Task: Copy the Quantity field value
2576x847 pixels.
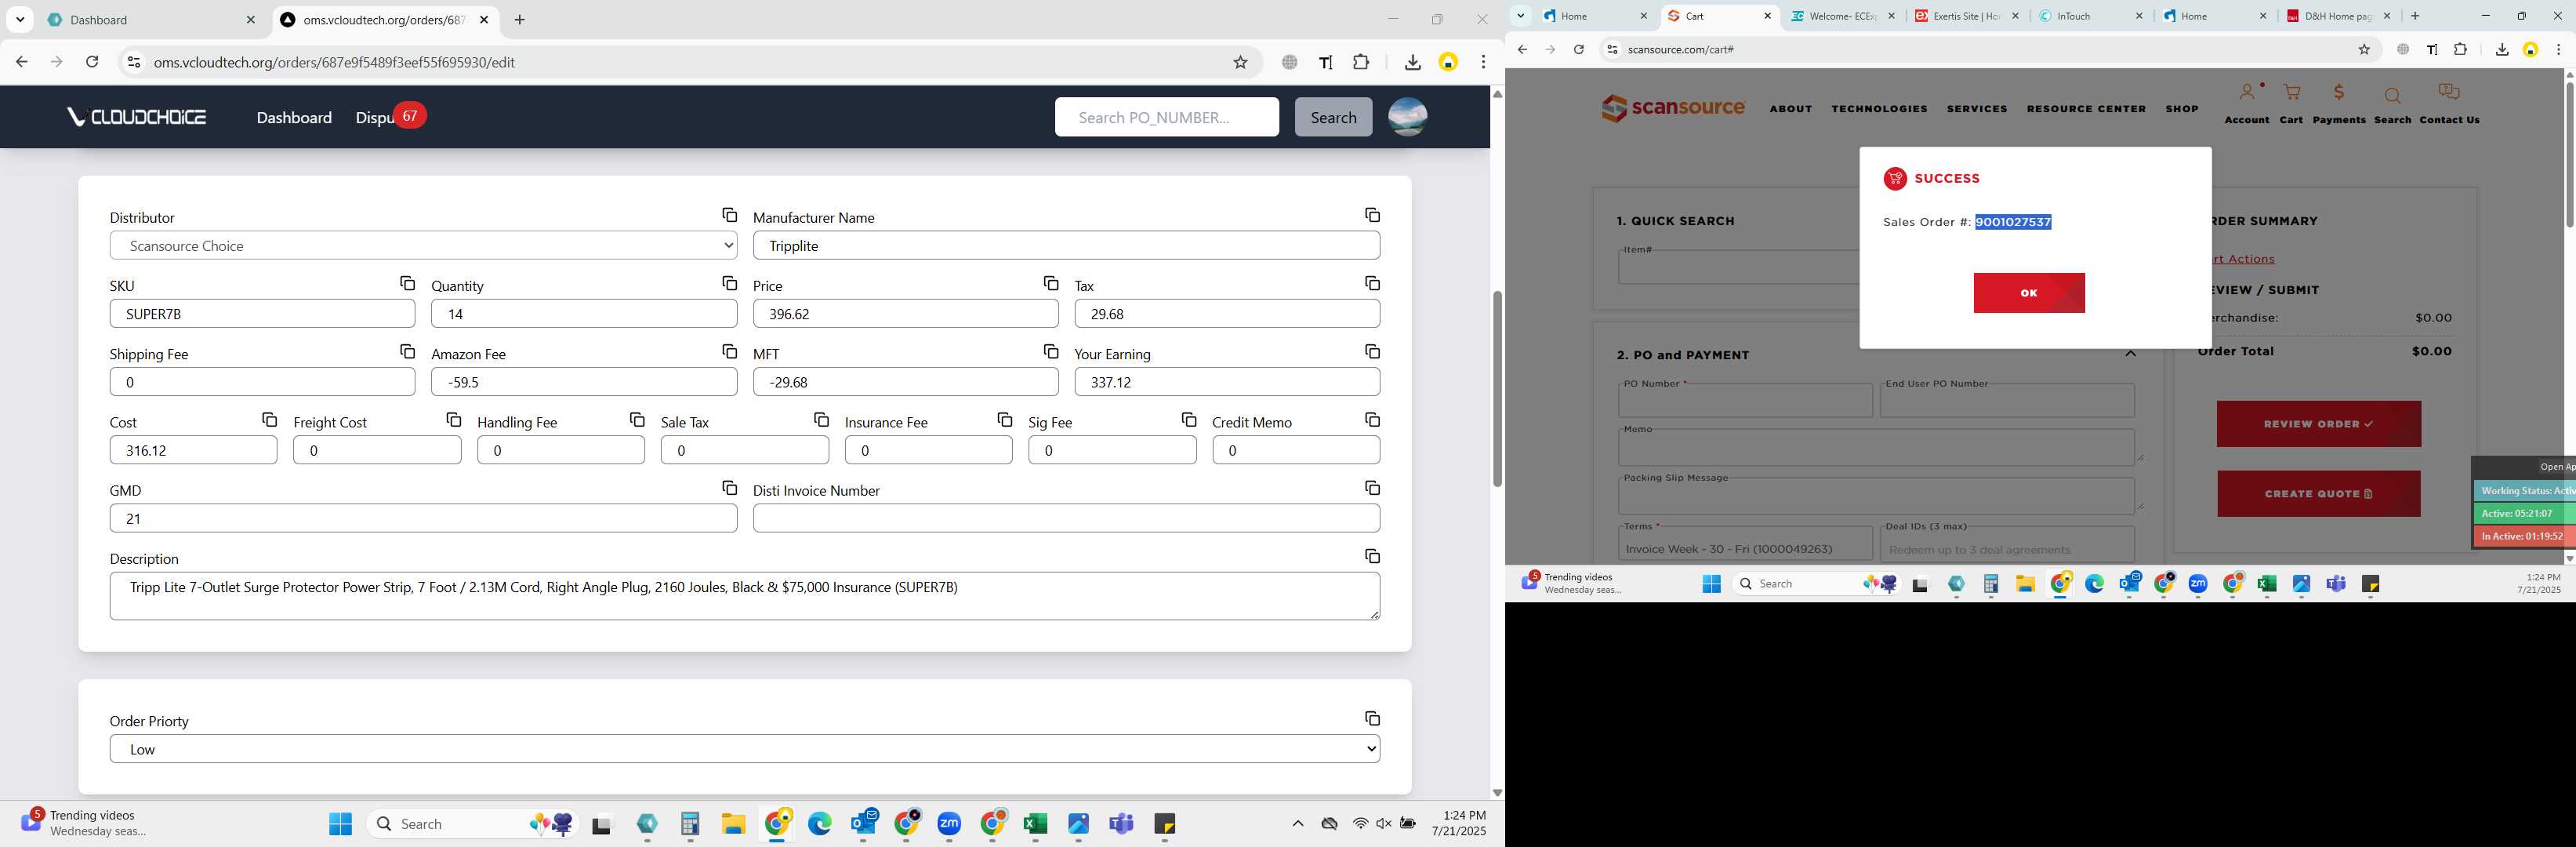Action: [x=729, y=283]
